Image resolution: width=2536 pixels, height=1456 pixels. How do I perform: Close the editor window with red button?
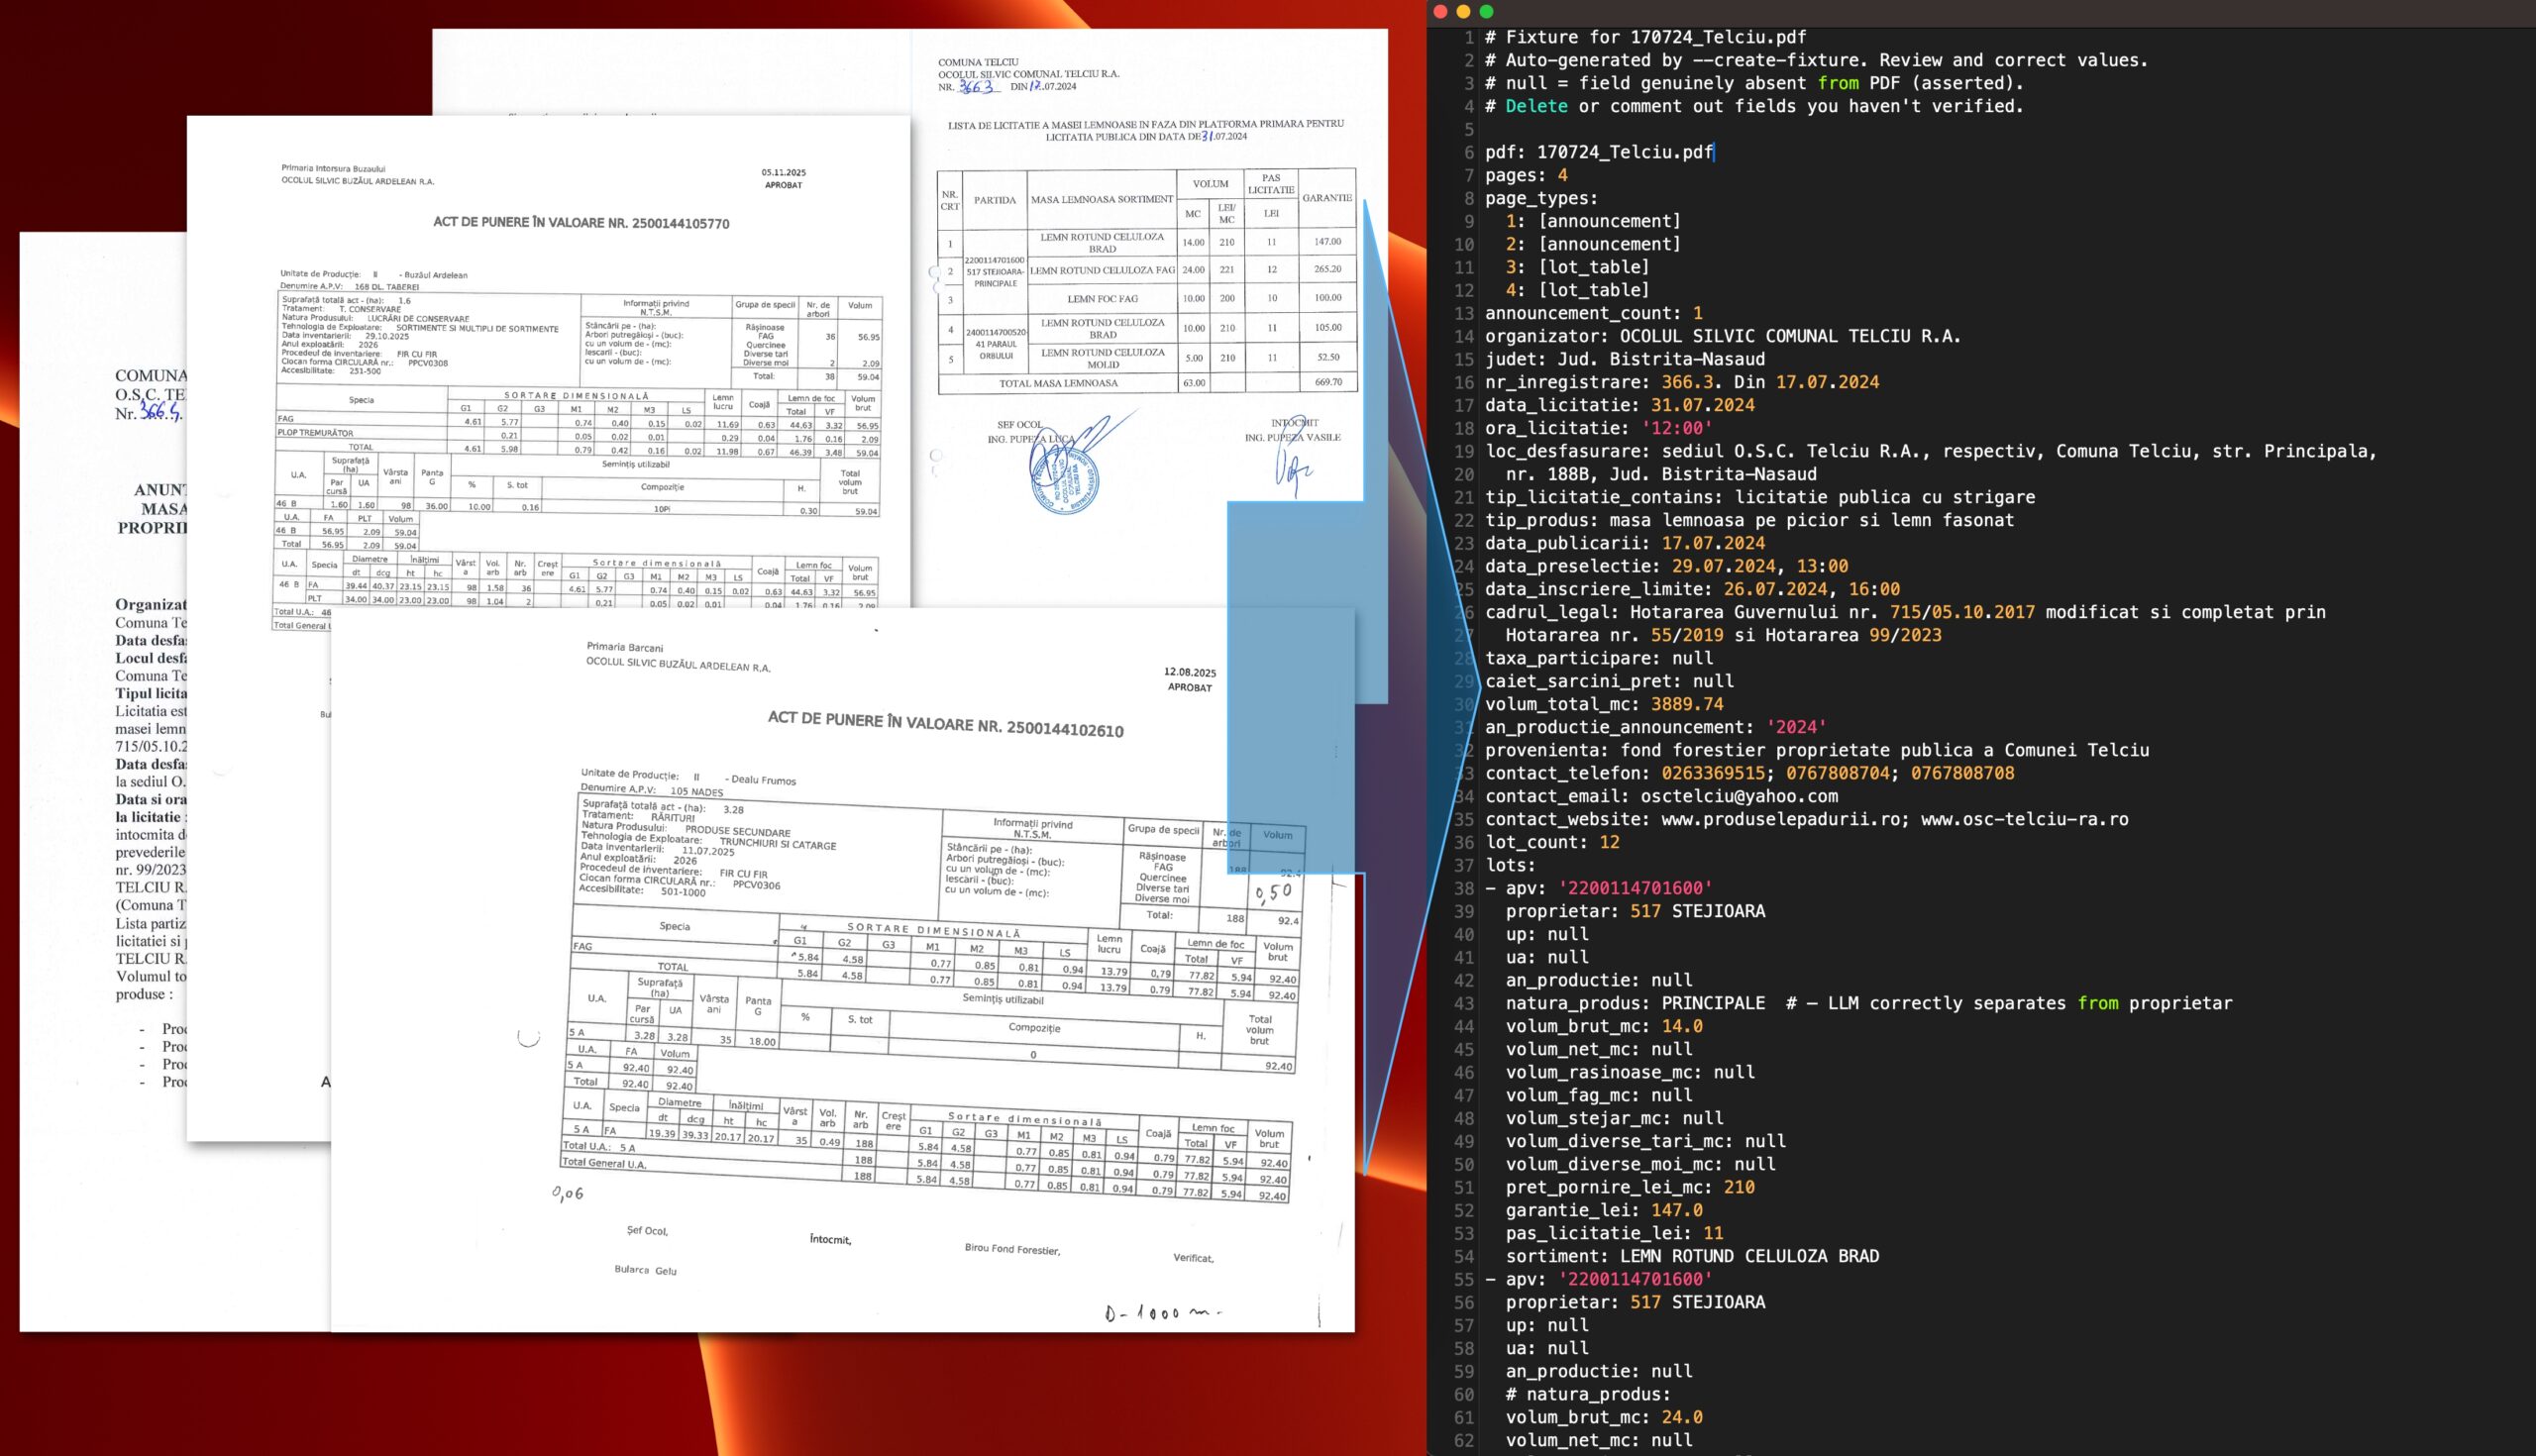1440,12
